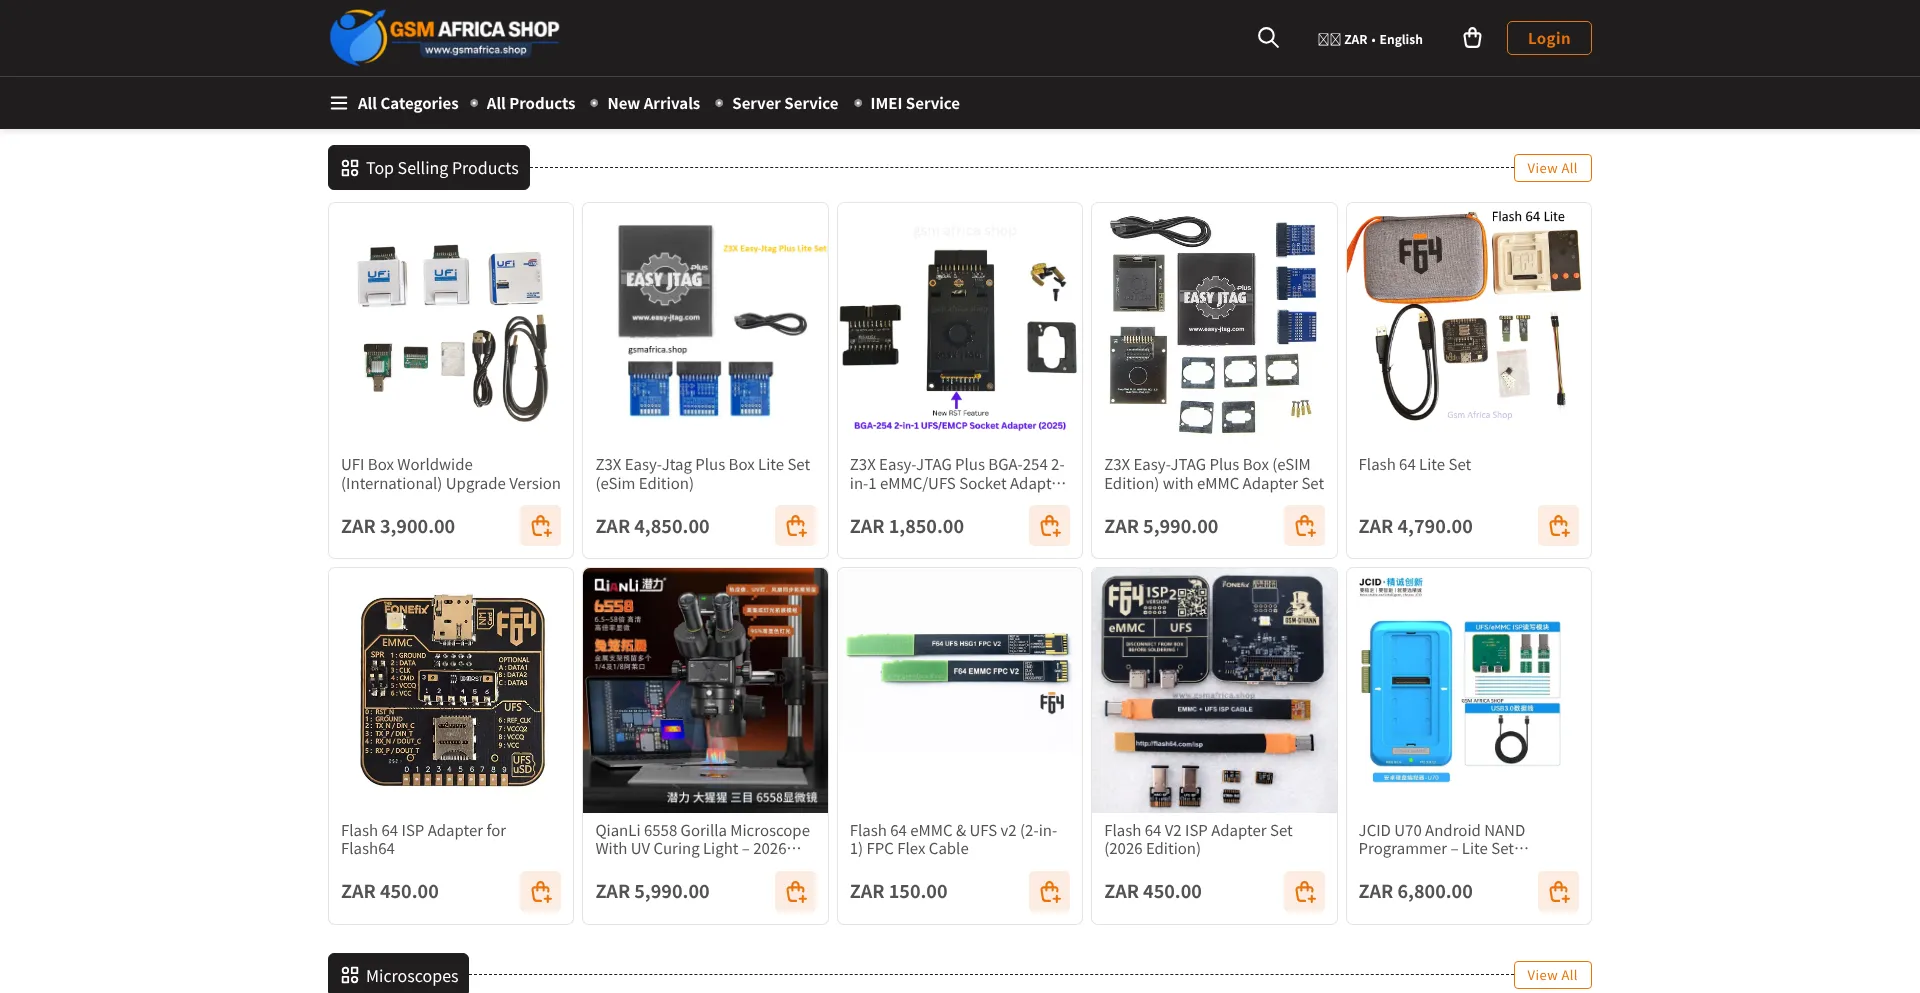1920x993 pixels.
Task: Add Z3X Easy-Jtag Plus Box Lite Set to cart
Action: click(x=796, y=526)
